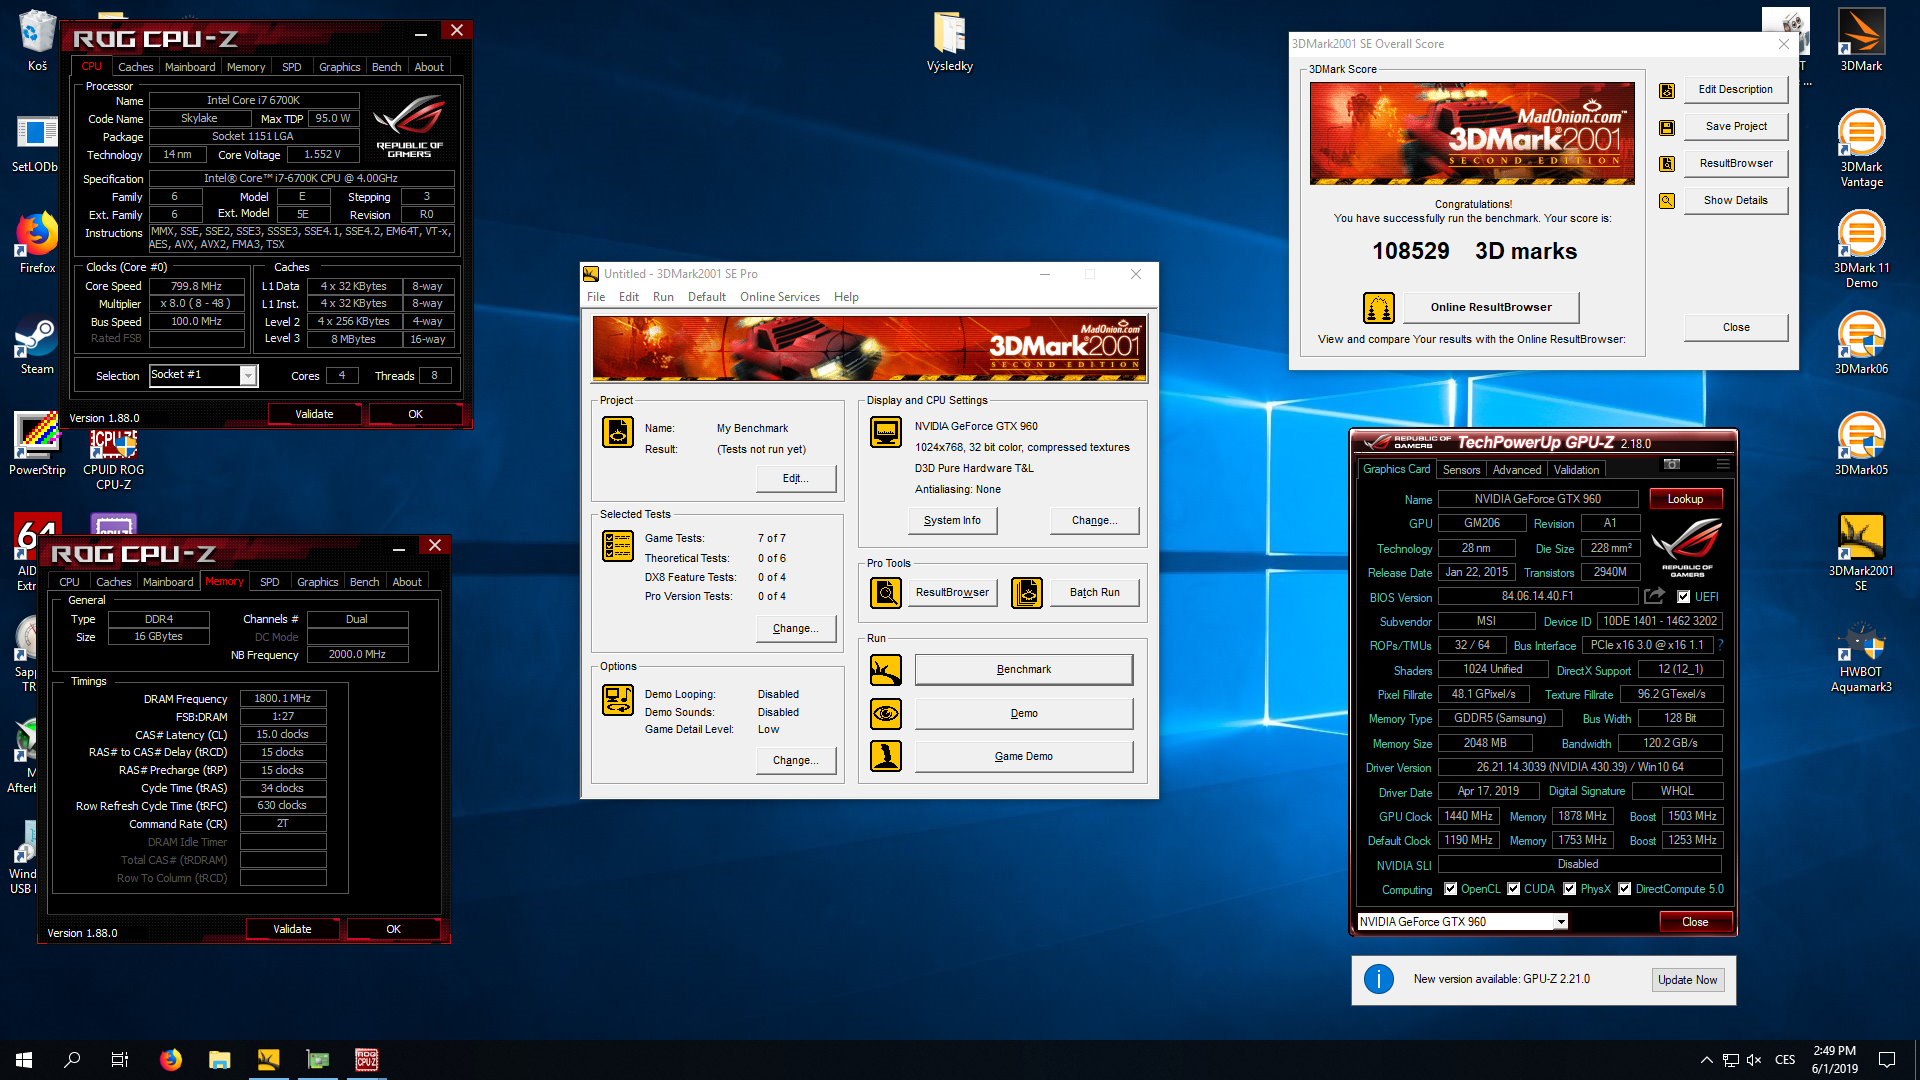Click Change... button in Selected Tests section
The width and height of the screenshot is (1920, 1080).
tap(796, 629)
